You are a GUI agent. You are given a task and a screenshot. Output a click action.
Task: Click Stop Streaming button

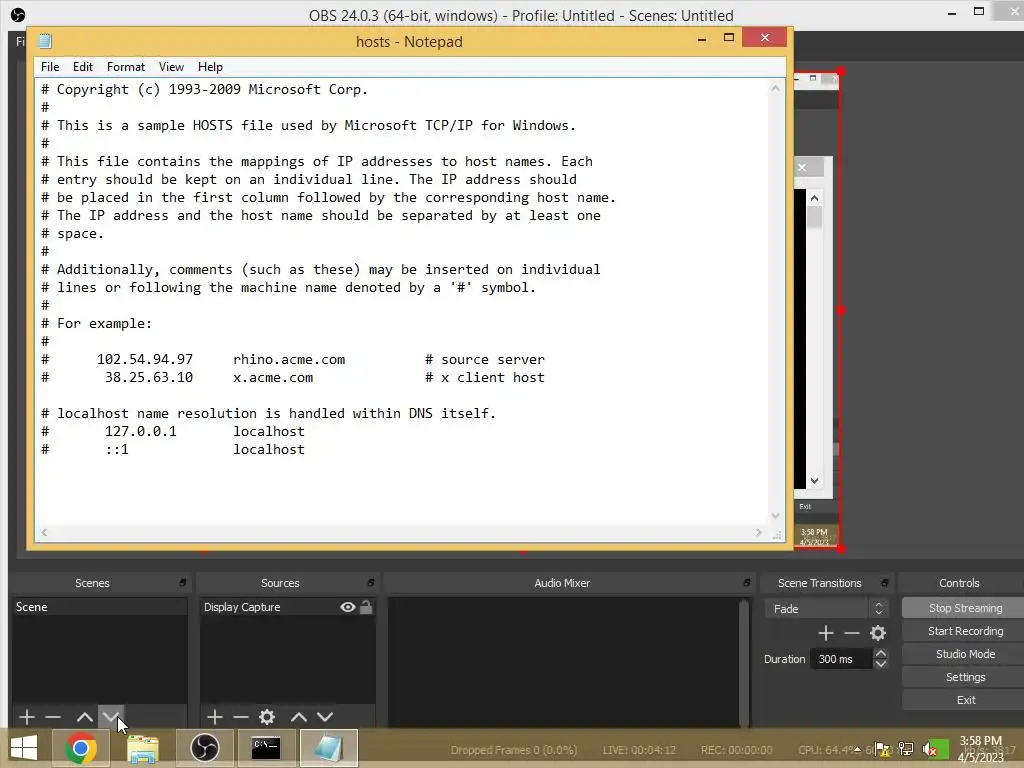click(965, 608)
